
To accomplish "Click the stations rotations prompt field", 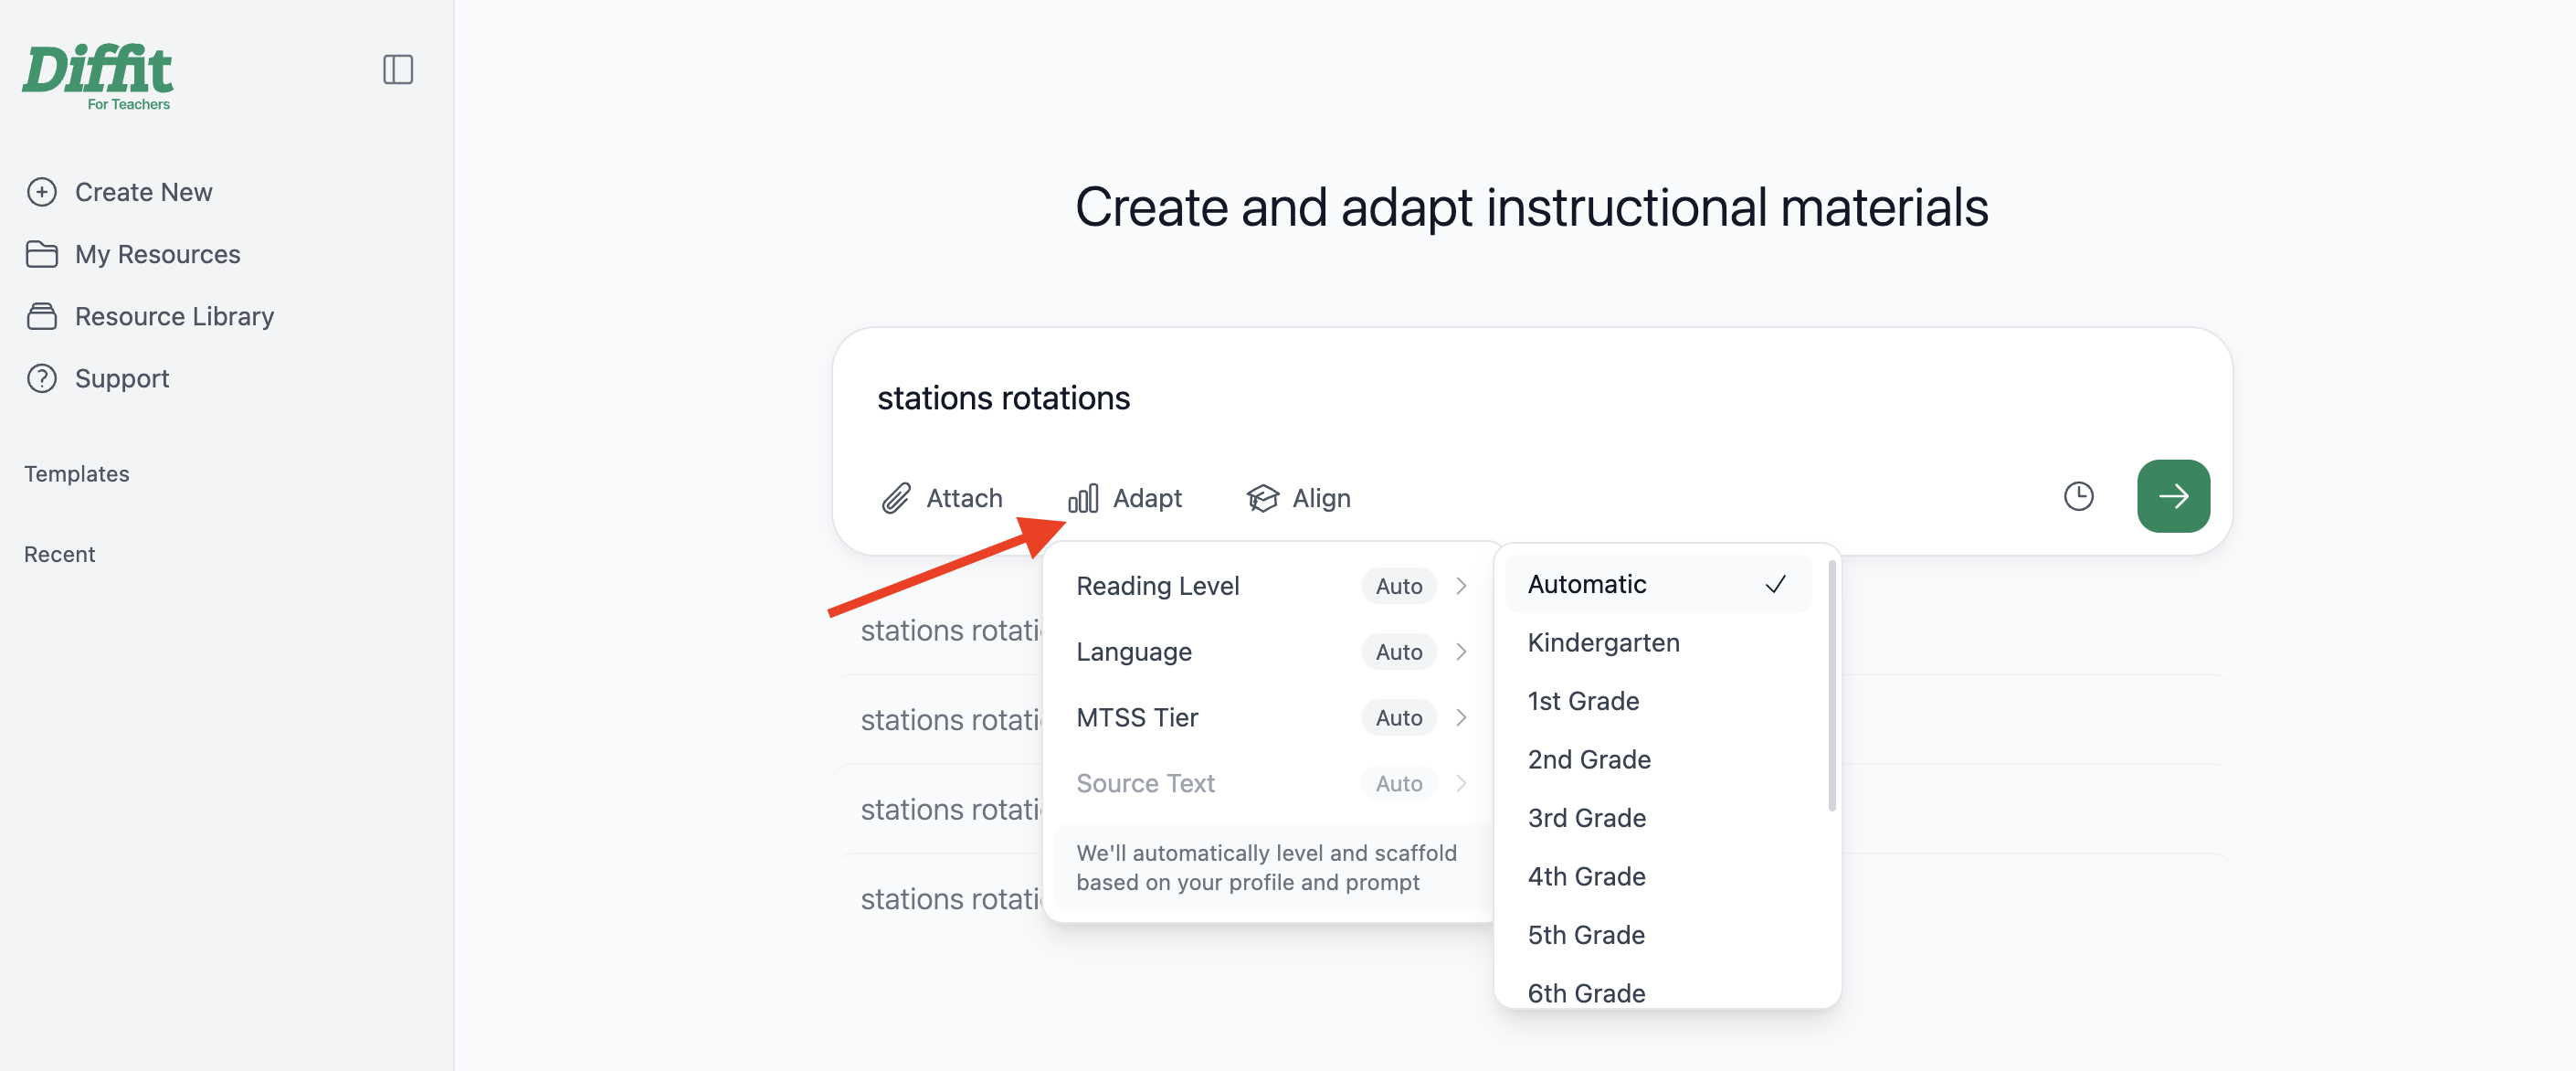I will pos(1530,398).
